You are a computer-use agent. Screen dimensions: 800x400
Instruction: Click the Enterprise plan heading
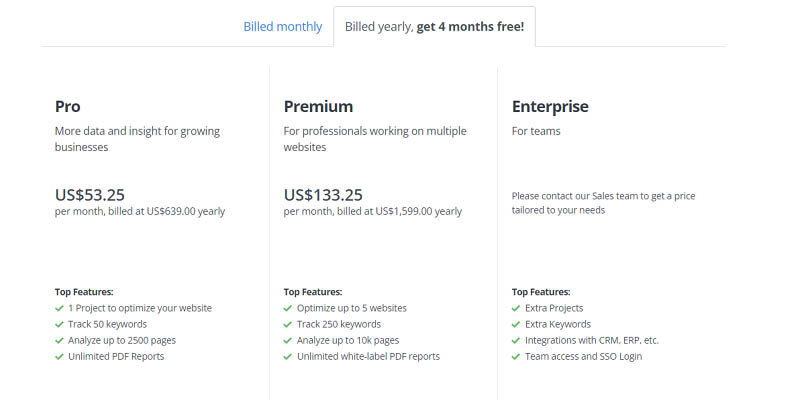(550, 107)
